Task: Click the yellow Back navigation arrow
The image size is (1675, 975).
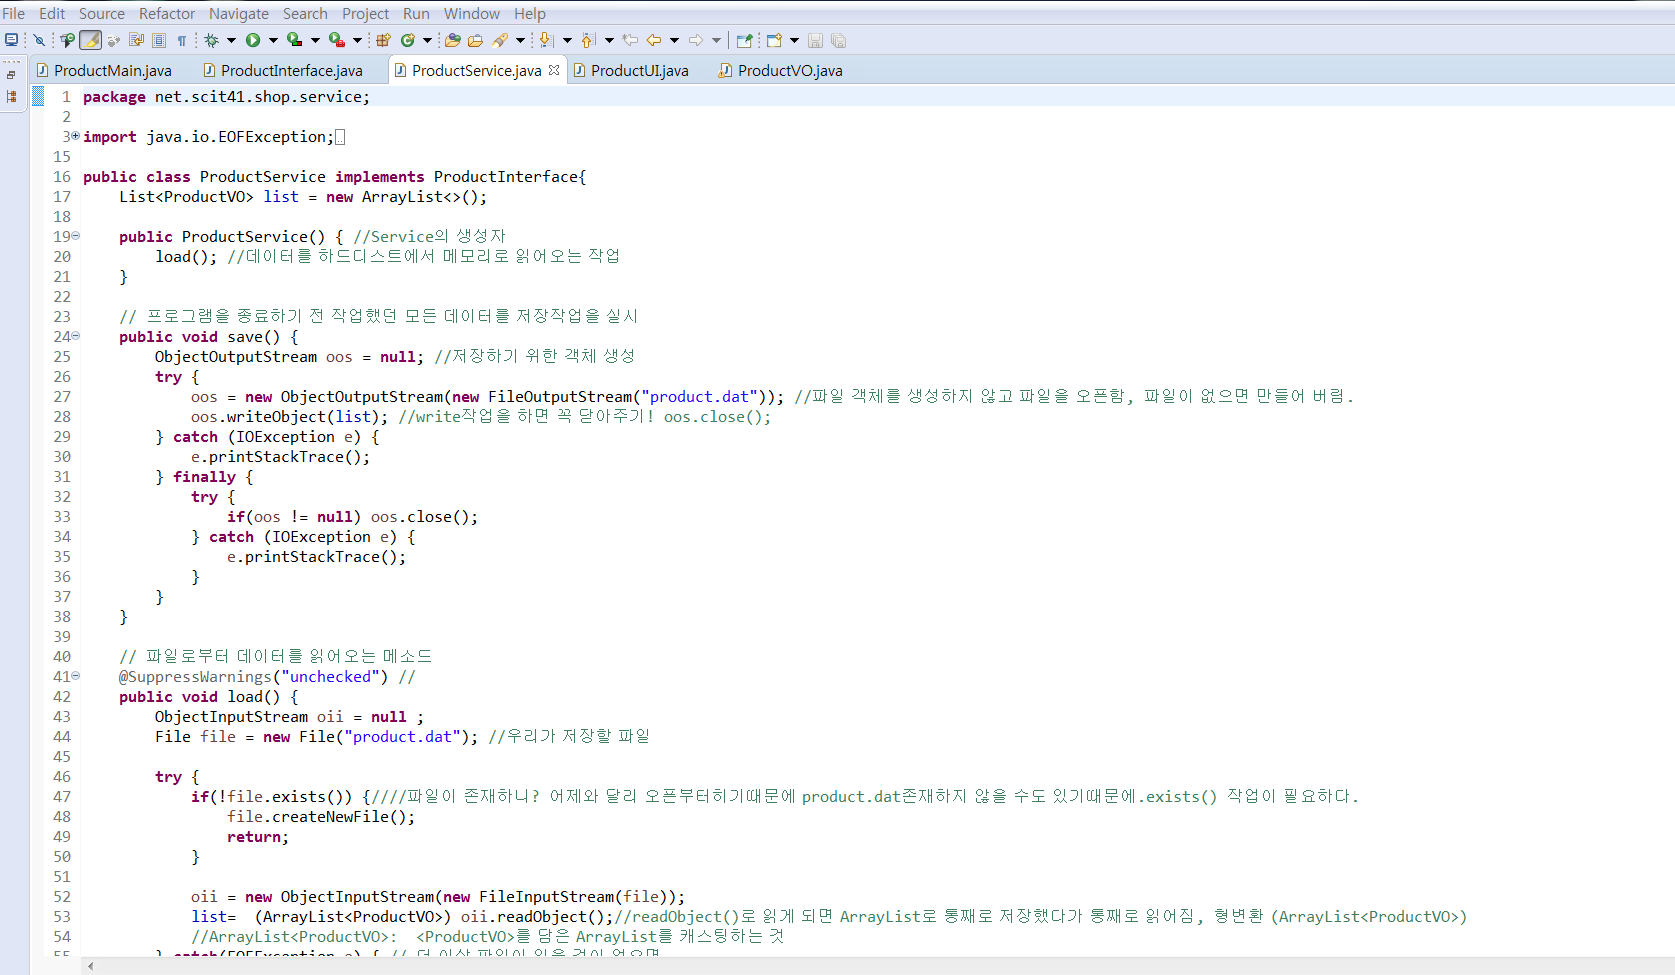Action: coord(654,40)
